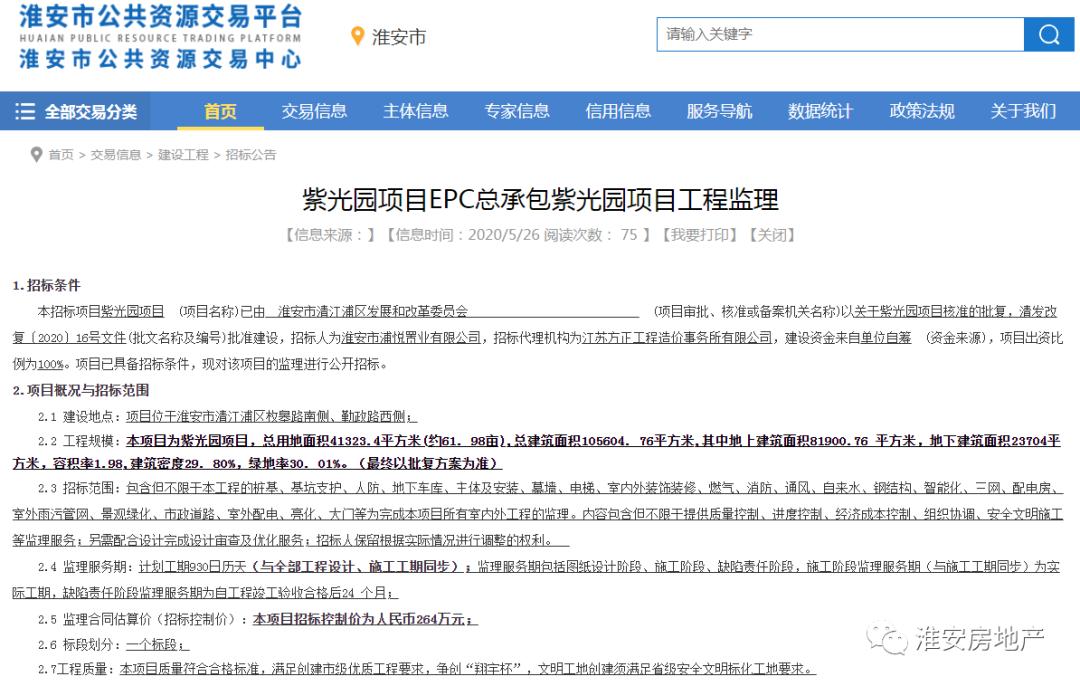The height and width of the screenshot is (686, 1080).
Task: View the 政策法规 section
Action: coord(921,112)
